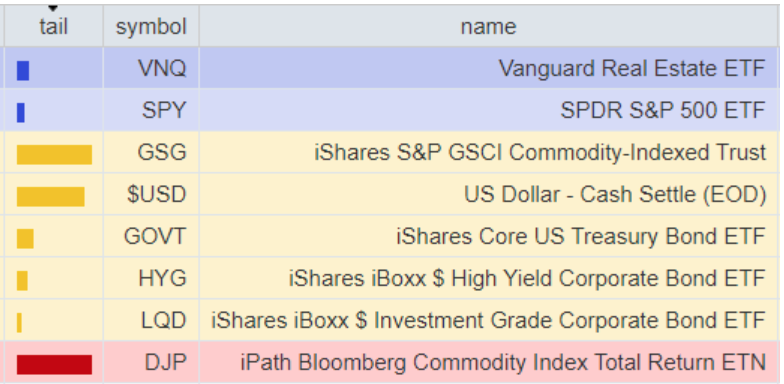Click iShares Core US Treasury Bond ETF
The image size is (784, 384).
tap(581, 236)
